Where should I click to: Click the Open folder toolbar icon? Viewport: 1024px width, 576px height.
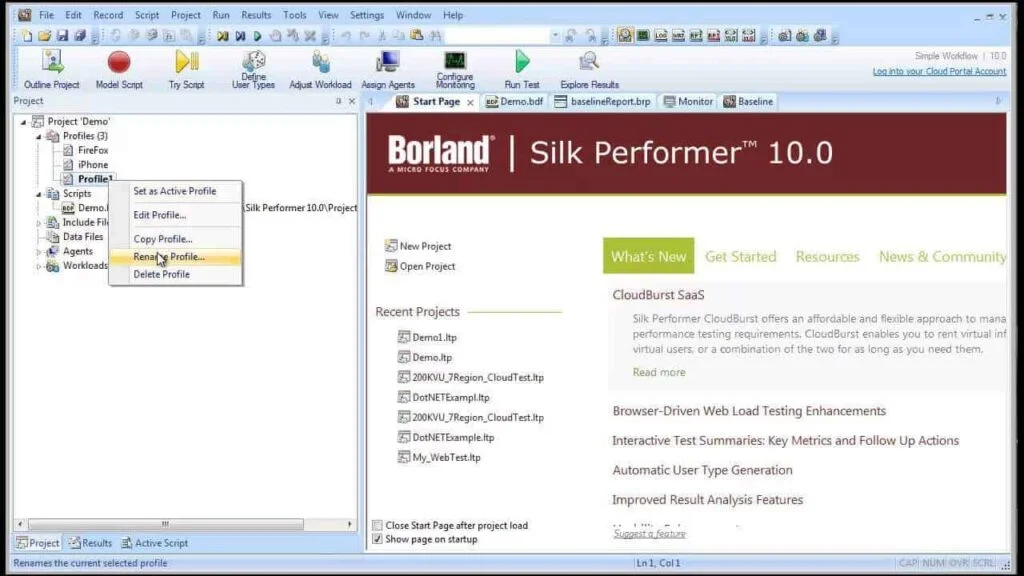pos(44,36)
